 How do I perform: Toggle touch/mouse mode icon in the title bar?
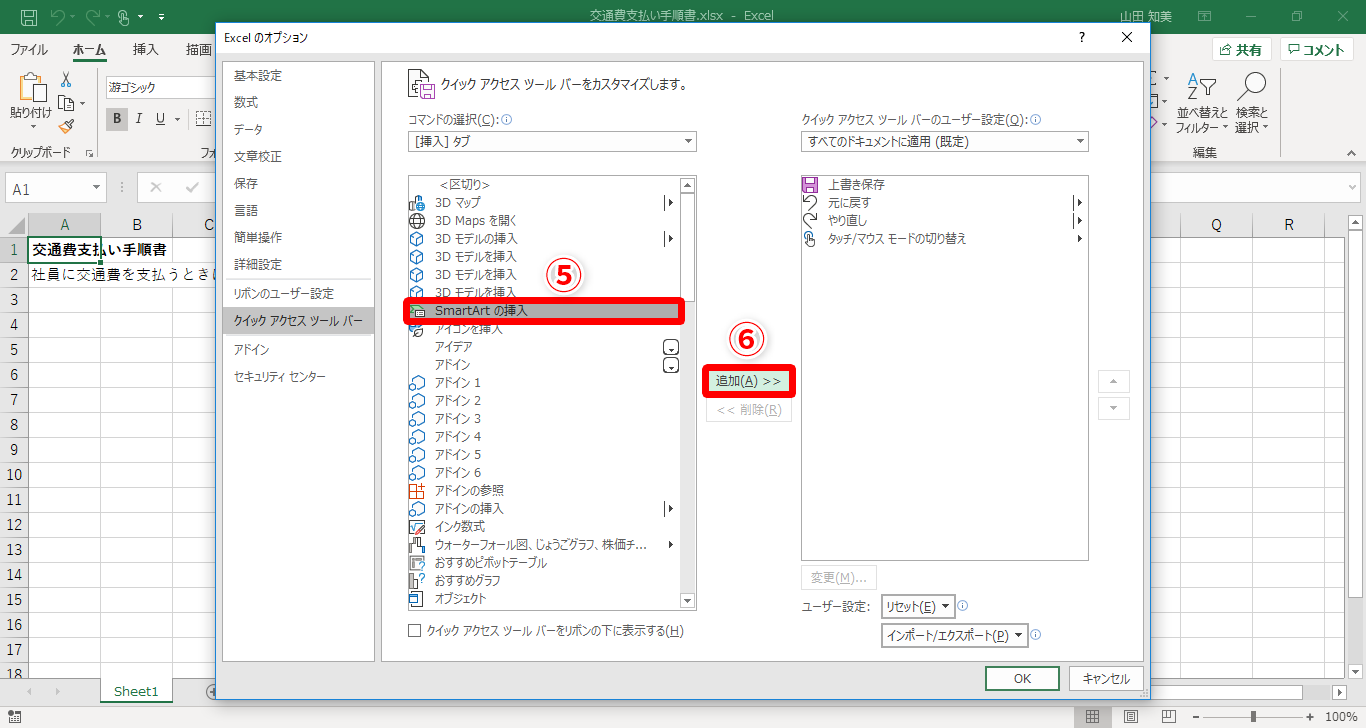[x=124, y=17]
